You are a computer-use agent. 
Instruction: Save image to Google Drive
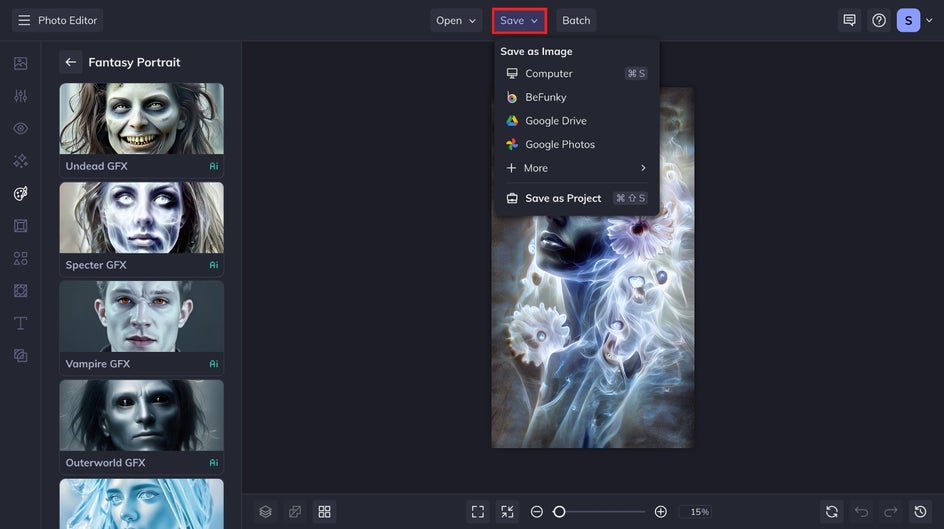coord(576,120)
